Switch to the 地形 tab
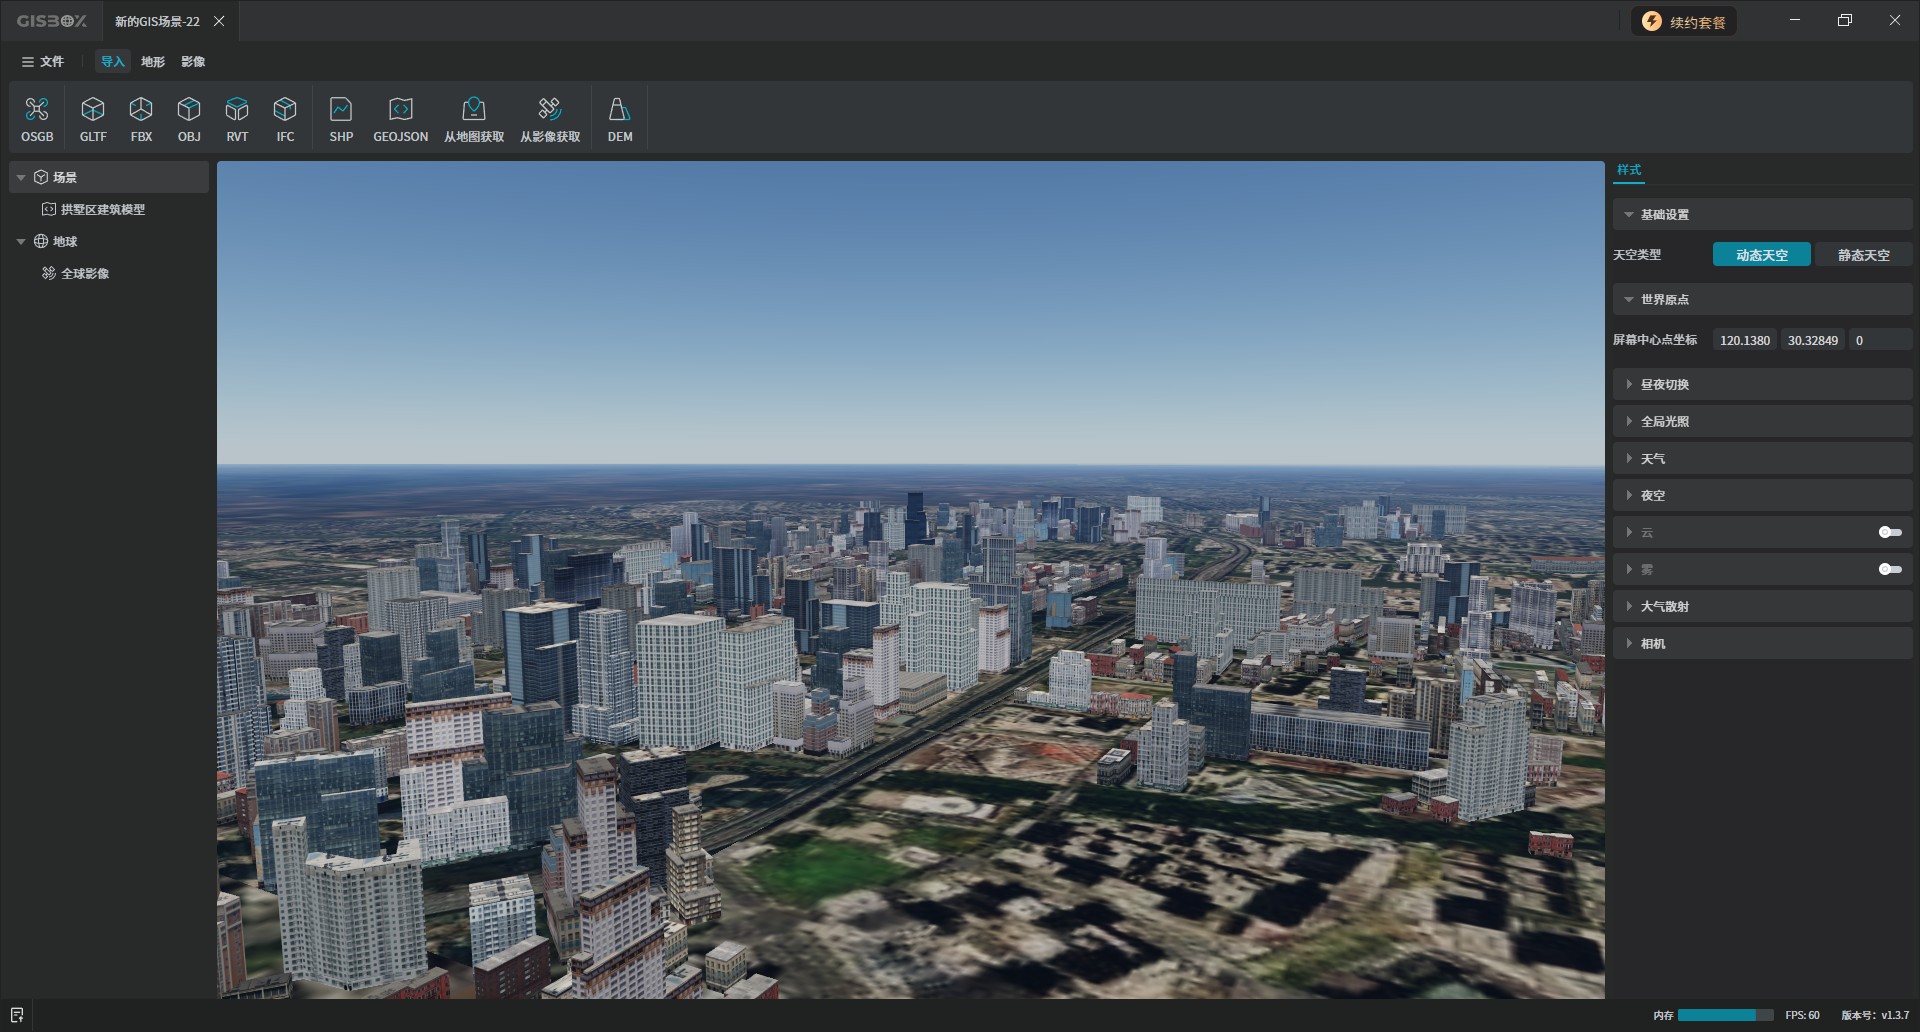The height and width of the screenshot is (1032, 1920). coord(153,62)
